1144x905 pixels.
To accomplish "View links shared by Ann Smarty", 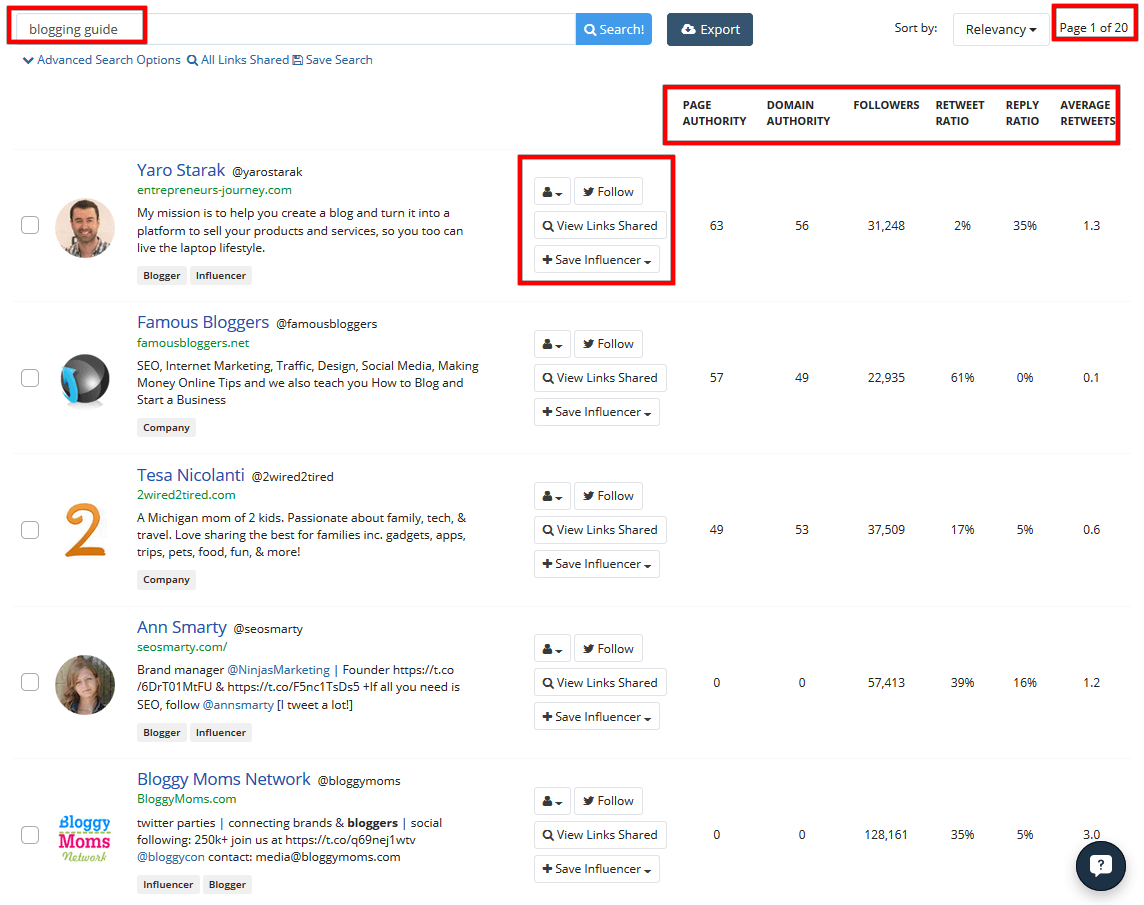I will click(600, 682).
